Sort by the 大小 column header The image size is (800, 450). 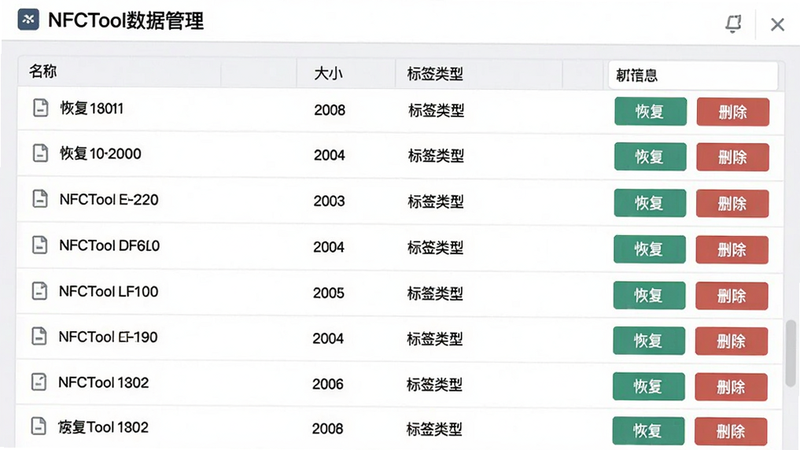point(328,73)
